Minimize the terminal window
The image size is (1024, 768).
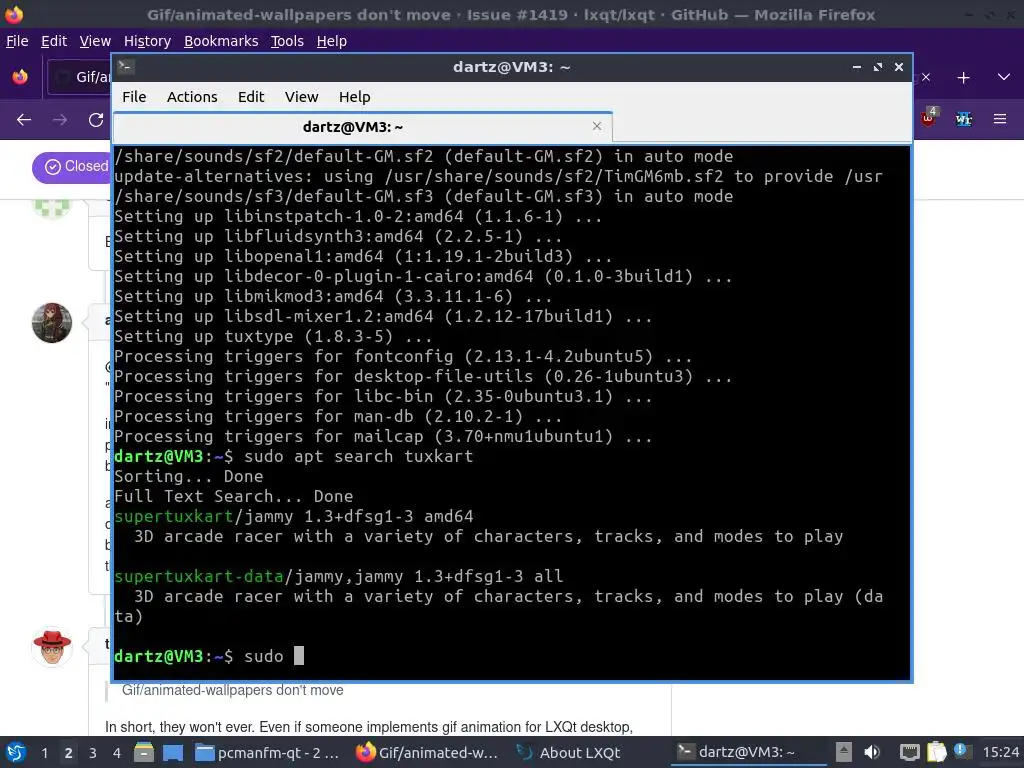click(856, 67)
